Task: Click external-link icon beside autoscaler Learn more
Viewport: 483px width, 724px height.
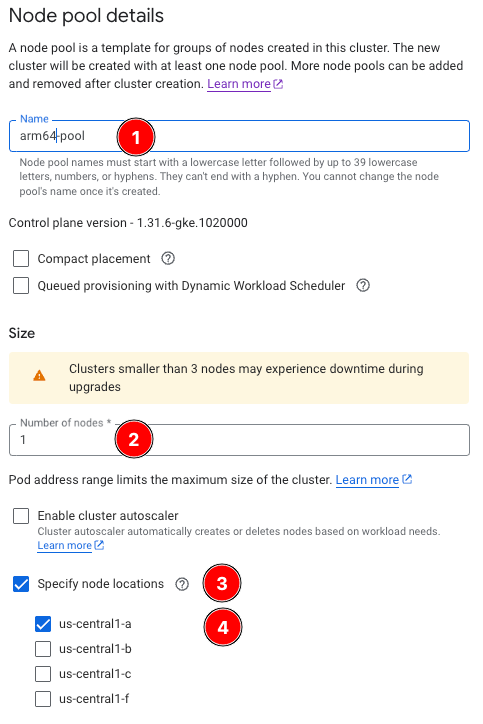Action: click(99, 545)
